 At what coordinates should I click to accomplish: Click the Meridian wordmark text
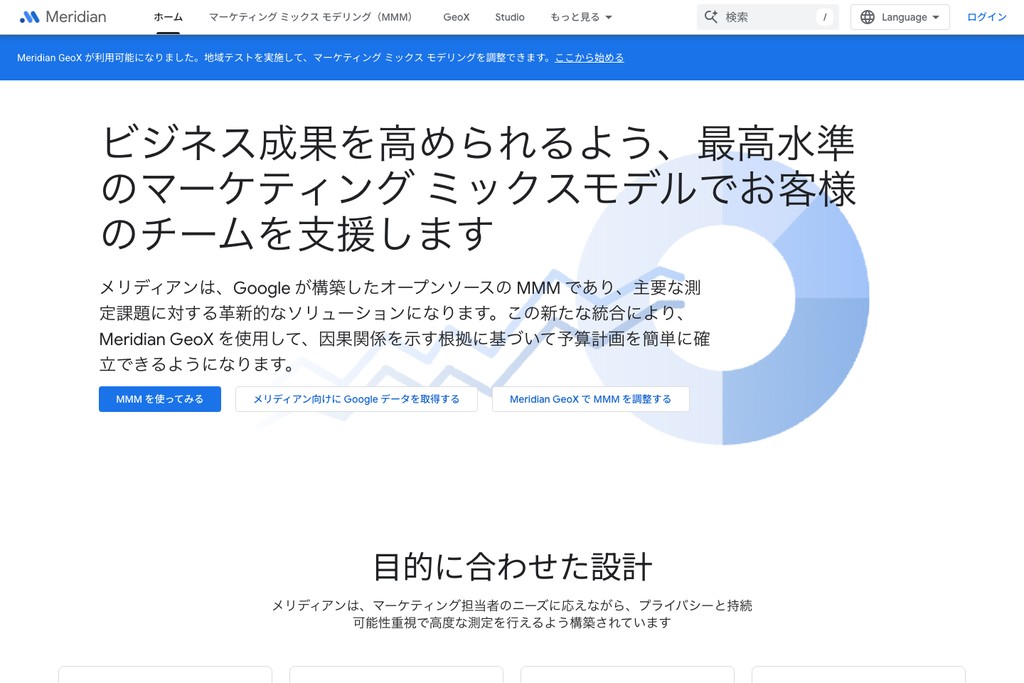tap(76, 17)
